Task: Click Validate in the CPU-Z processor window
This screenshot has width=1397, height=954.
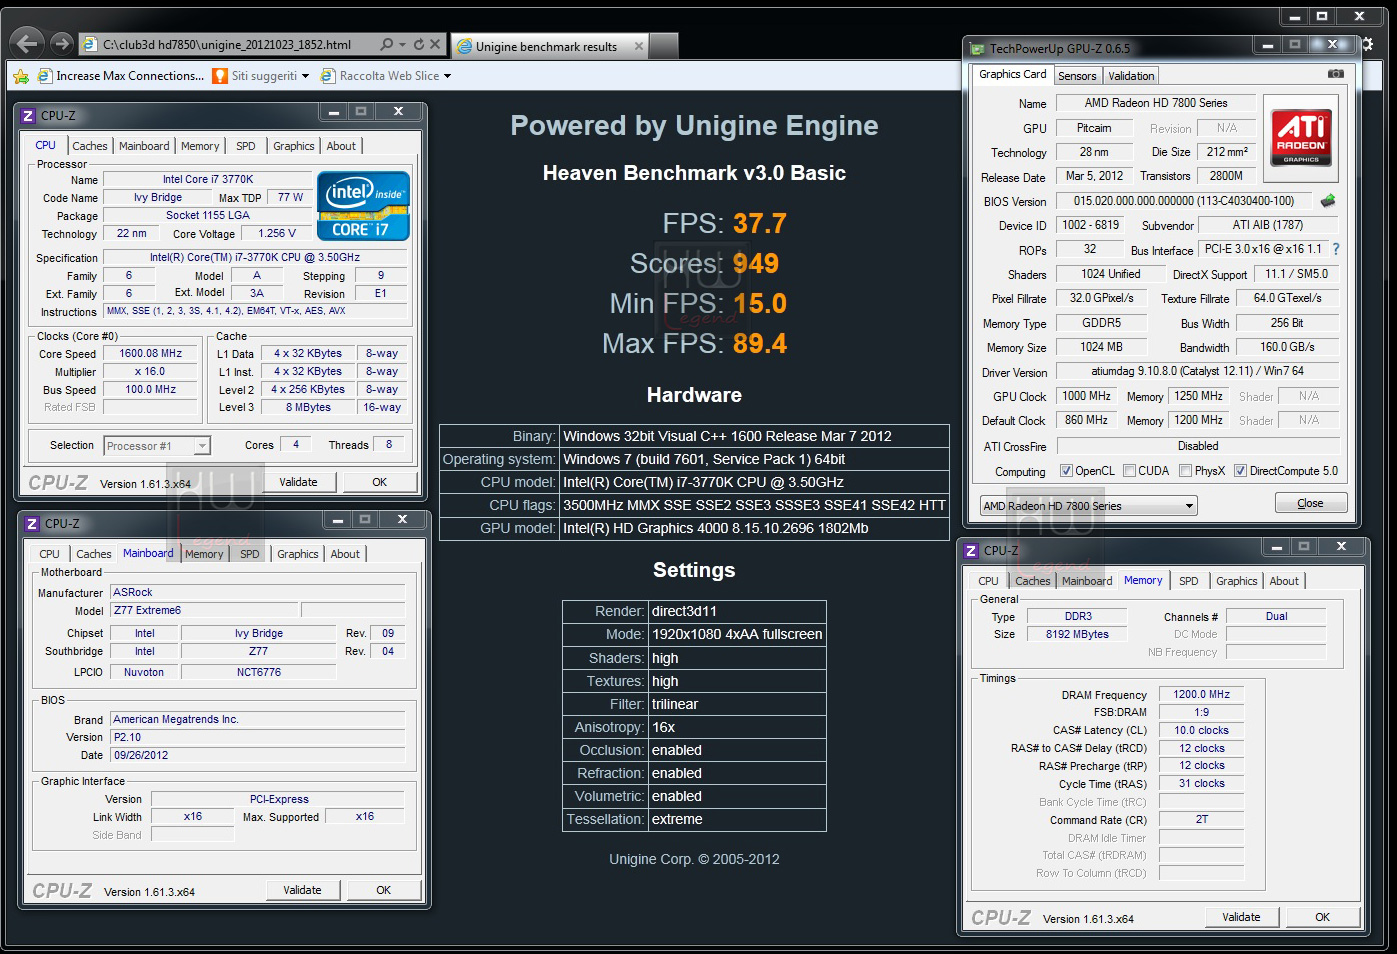Action: pyautogui.click(x=298, y=482)
